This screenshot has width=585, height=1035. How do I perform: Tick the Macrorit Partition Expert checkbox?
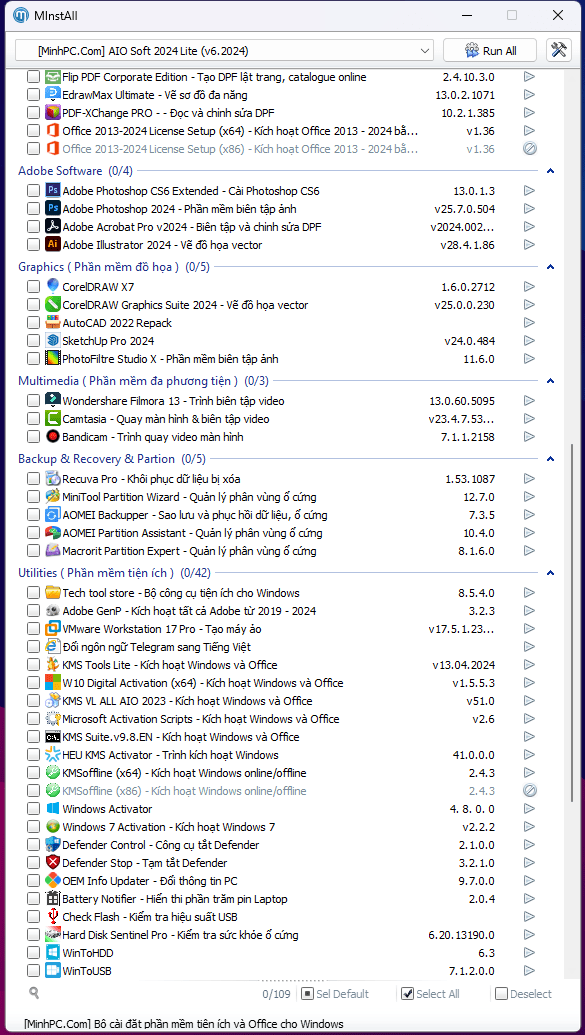[x=33, y=551]
